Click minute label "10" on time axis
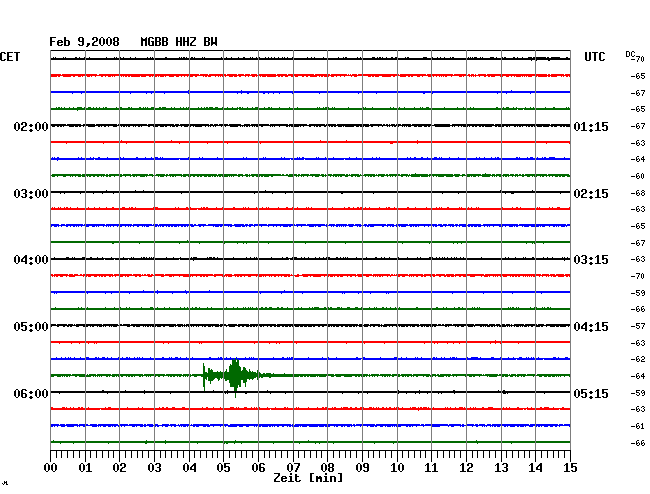650x494 pixels. pos(397,467)
